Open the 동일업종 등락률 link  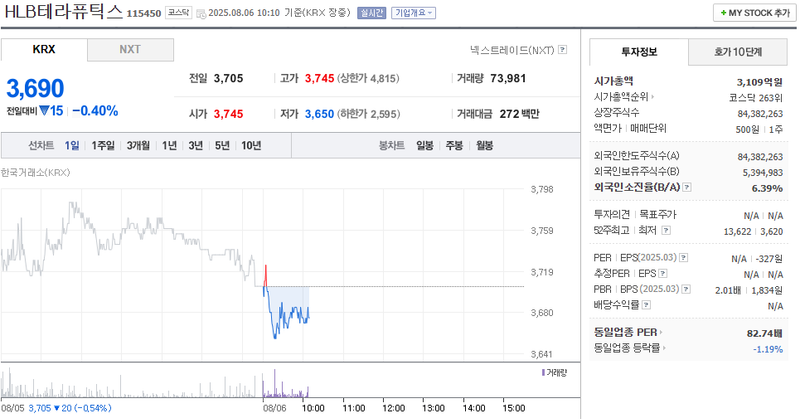pyautogui.click(x=627, y=348)
